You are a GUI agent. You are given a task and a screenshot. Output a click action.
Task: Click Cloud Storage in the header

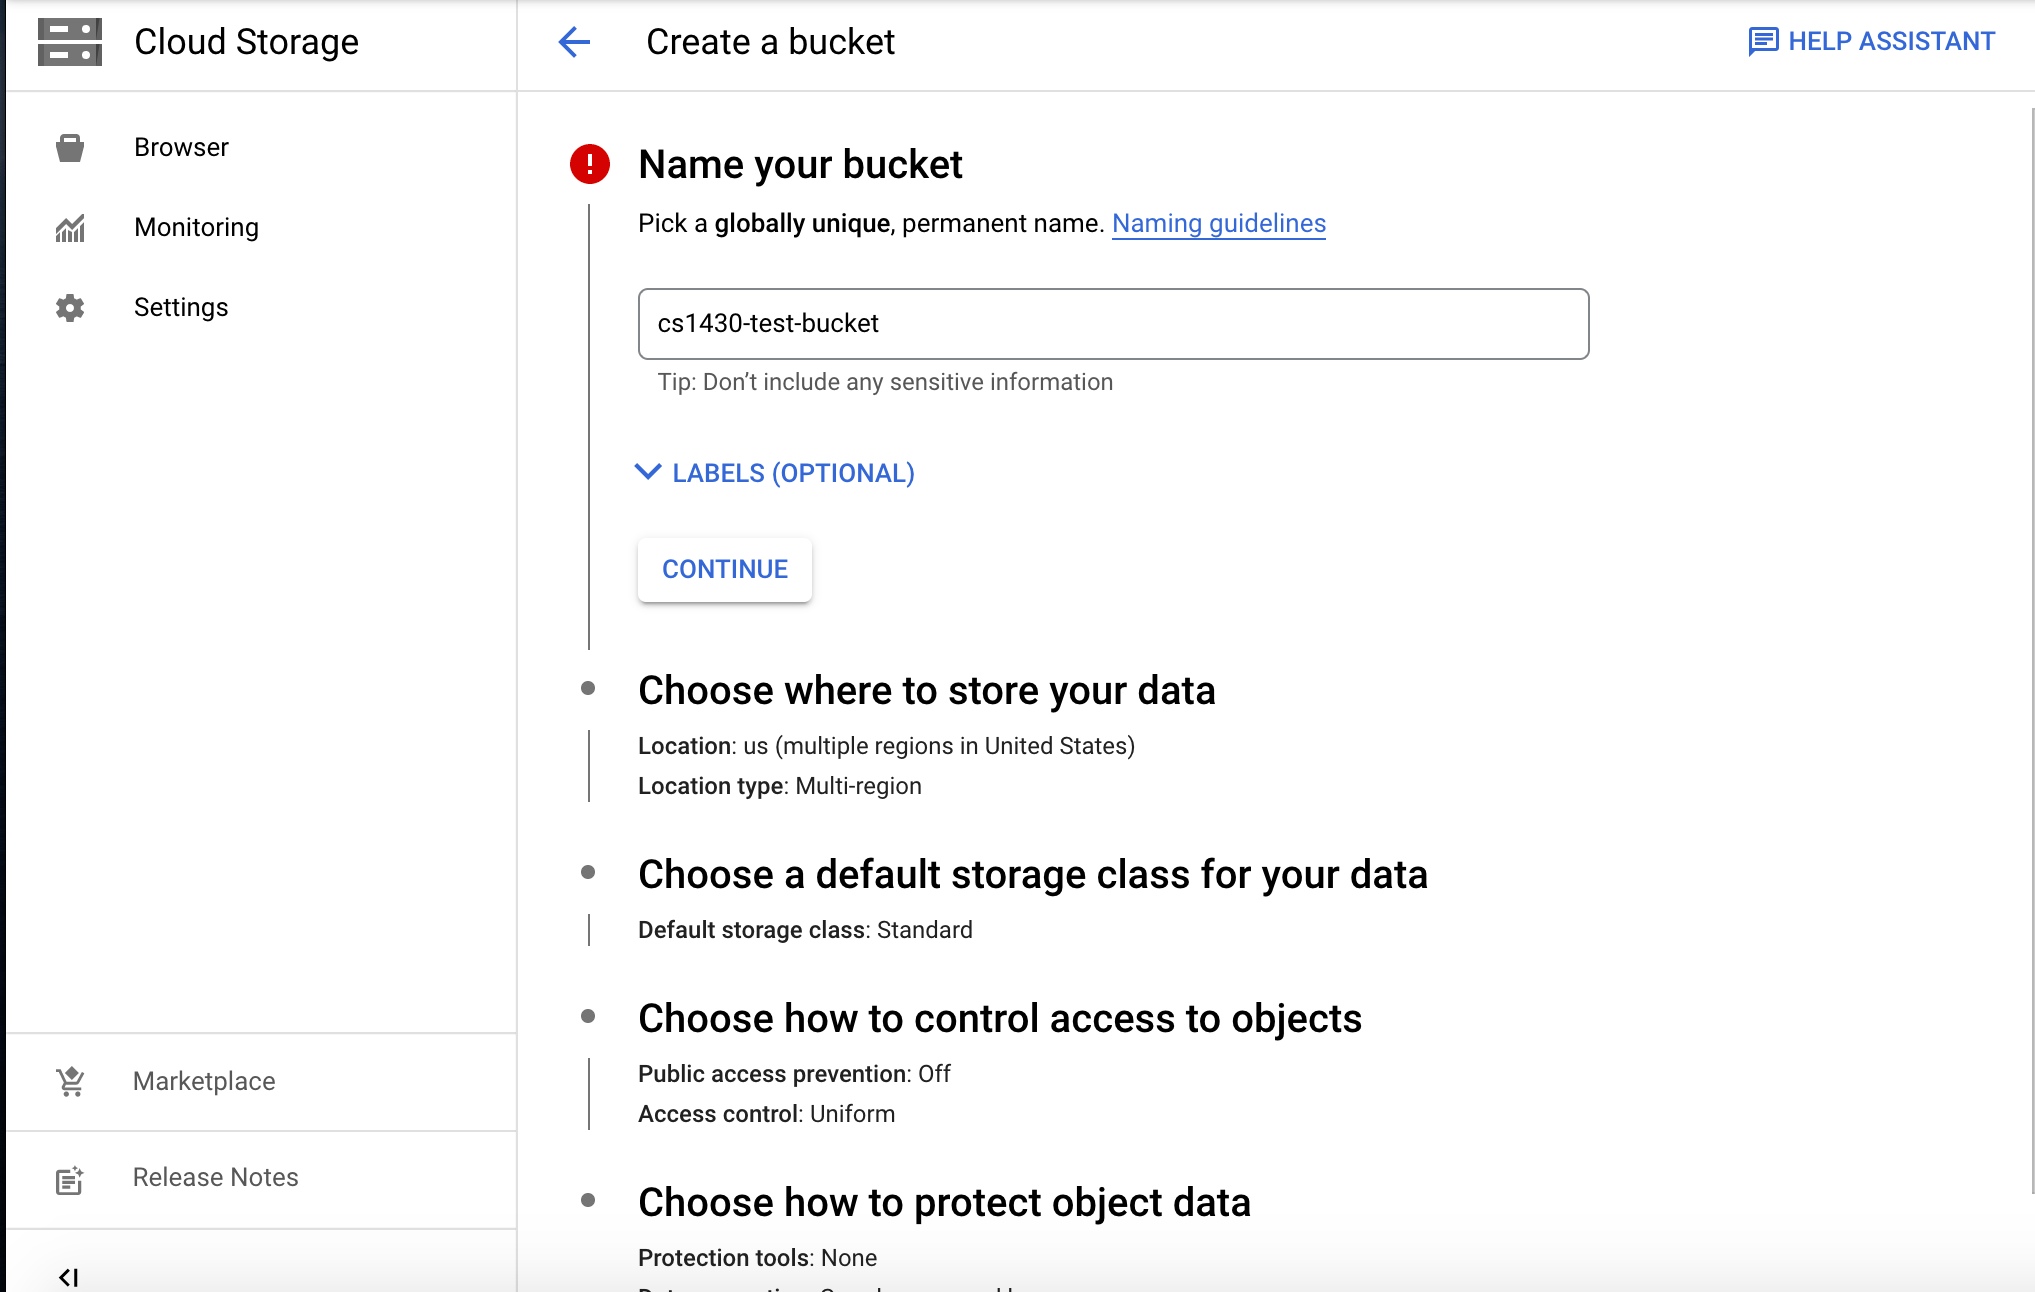click(x=246, y=42)
